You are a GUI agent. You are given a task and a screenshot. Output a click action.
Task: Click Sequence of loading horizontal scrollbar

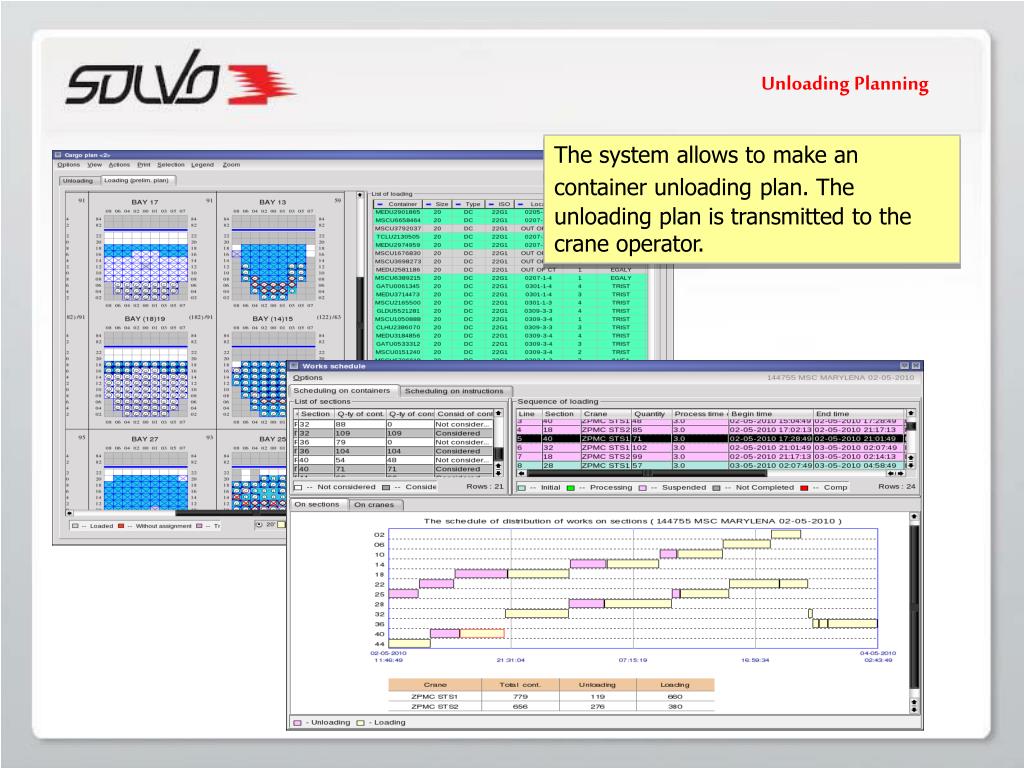pos(647,473)
